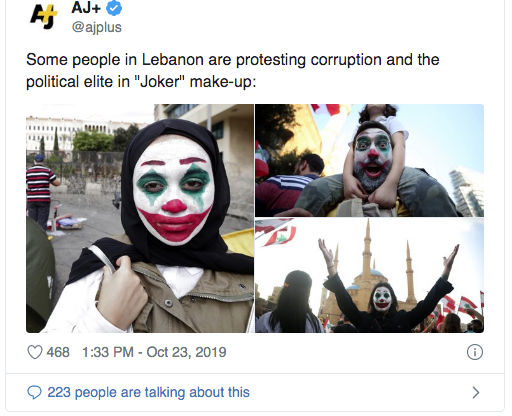Click the AJ+ profile avatar logo
Image resolution: width=512 pixels, height=416 pixels.
tap(44, 17)
